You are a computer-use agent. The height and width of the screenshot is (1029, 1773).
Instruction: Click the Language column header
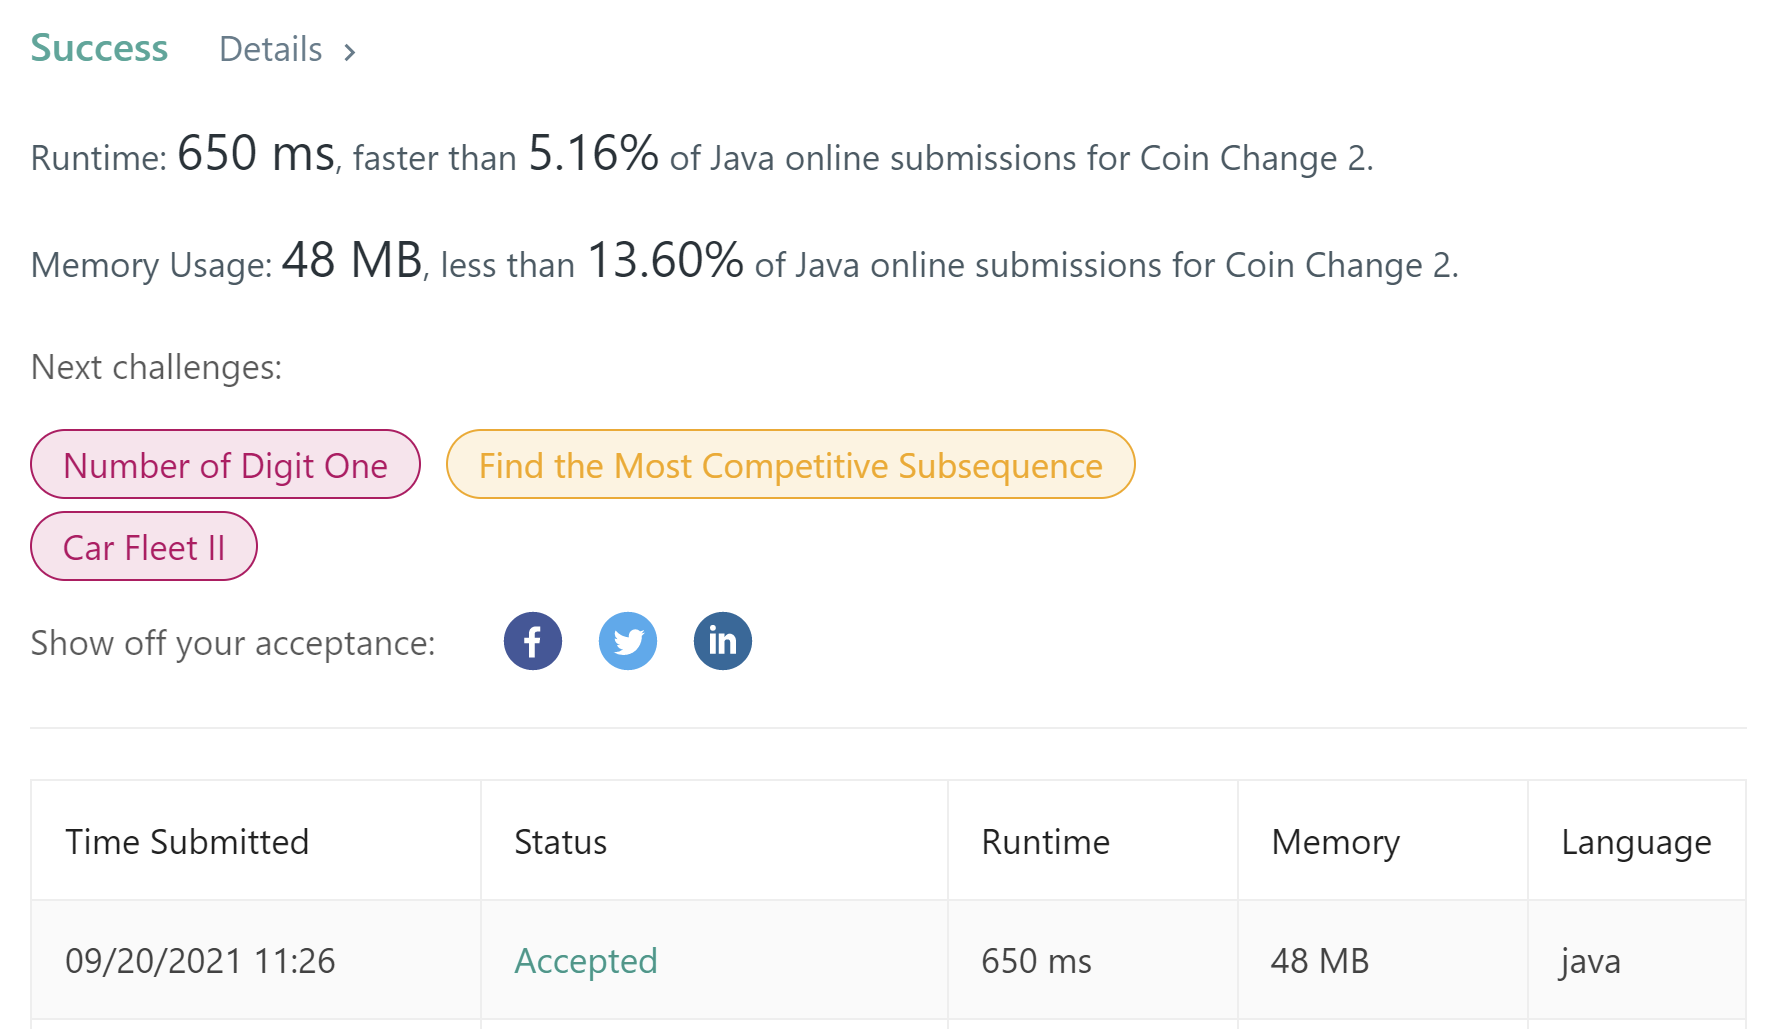pos(1636,842)
